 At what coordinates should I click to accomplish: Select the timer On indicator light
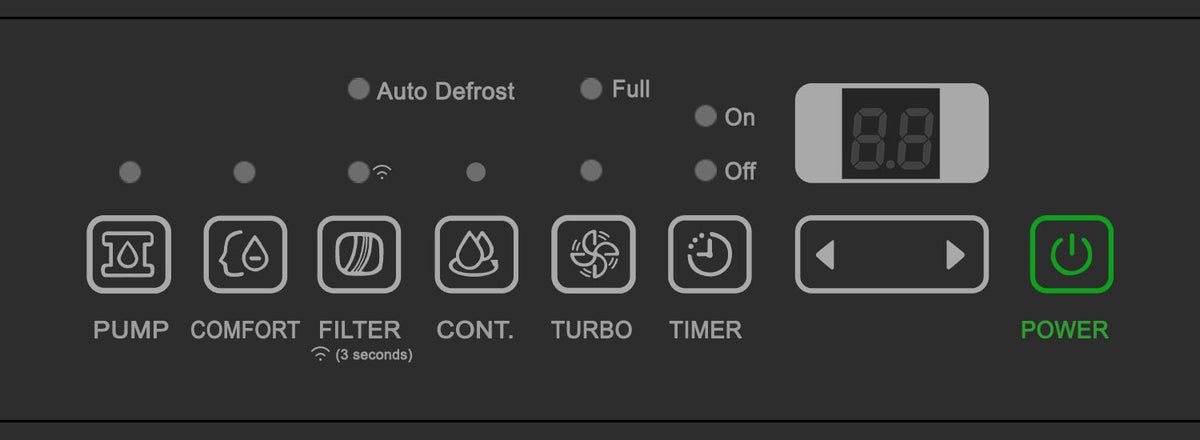click(706, 116)
